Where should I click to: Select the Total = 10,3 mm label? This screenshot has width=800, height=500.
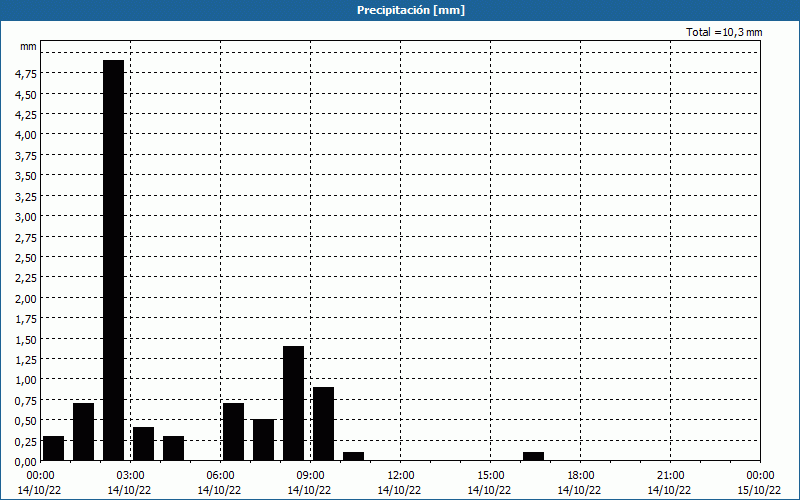pyautogui.click(x=724, y=32)
